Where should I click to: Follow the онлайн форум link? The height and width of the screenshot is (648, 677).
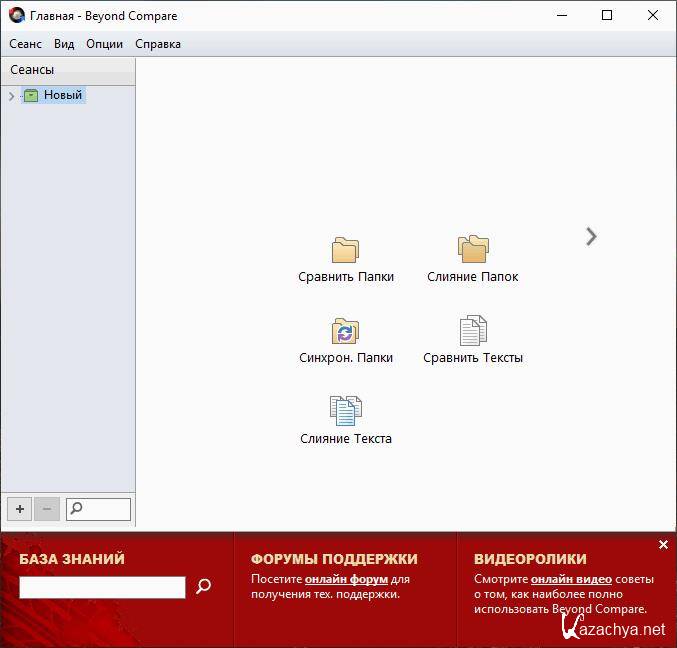(346, 579)
